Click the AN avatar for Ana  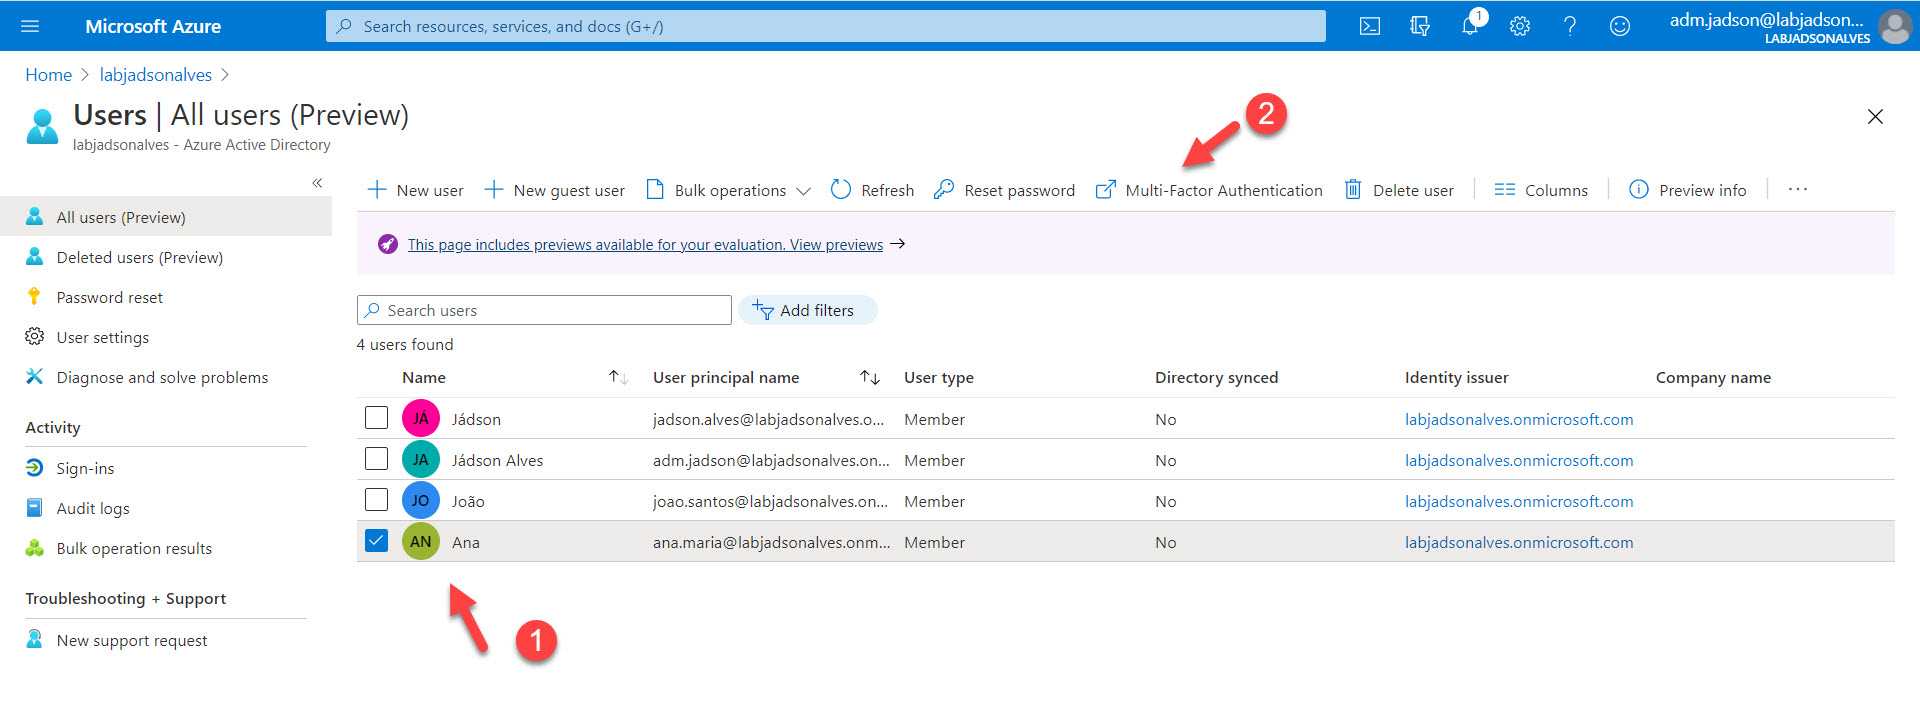421,542
